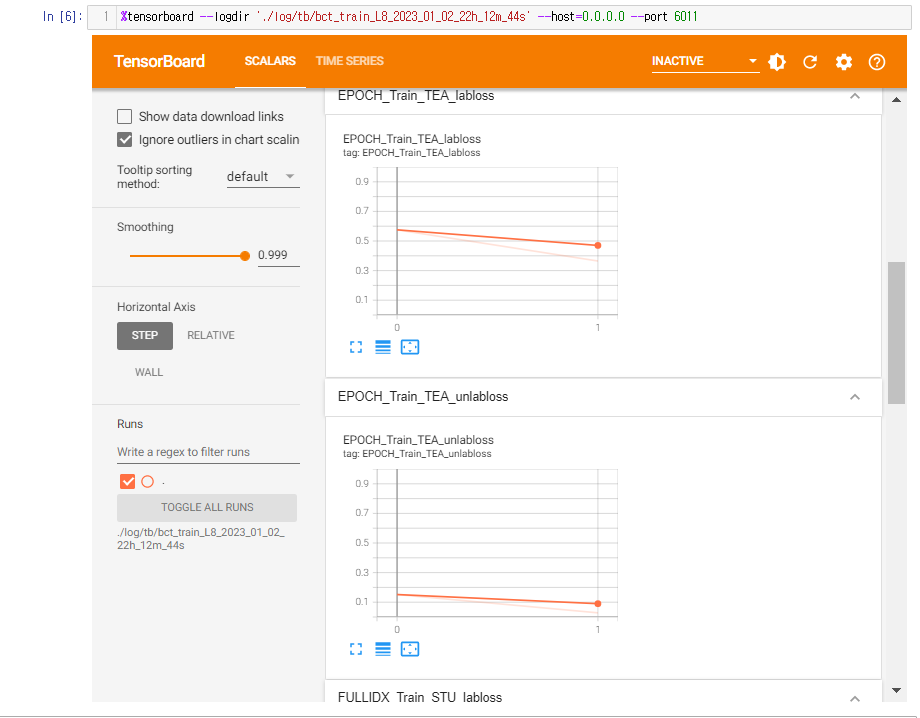The image size is (920, 718).
Task: Click the scrollbar down arrow
Action: [x=897, y=690]
